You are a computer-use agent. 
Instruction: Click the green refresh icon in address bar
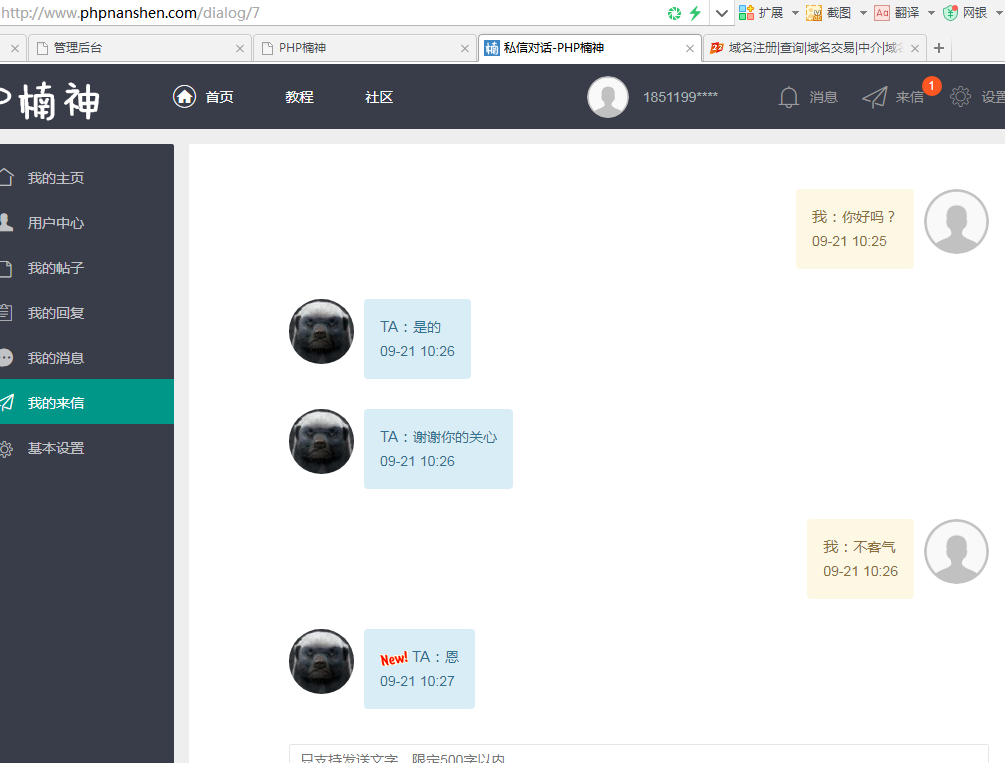(674, 13)
